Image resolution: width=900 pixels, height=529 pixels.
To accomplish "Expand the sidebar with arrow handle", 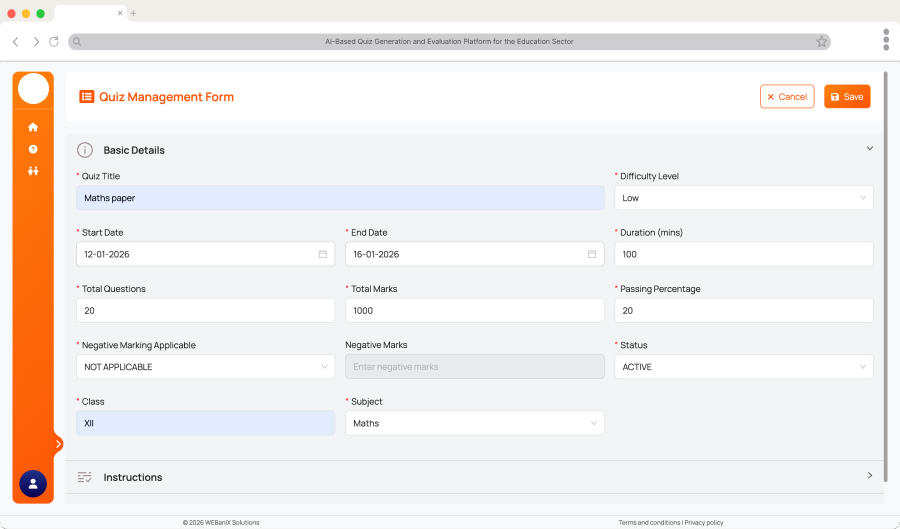I will coord(58,443).
